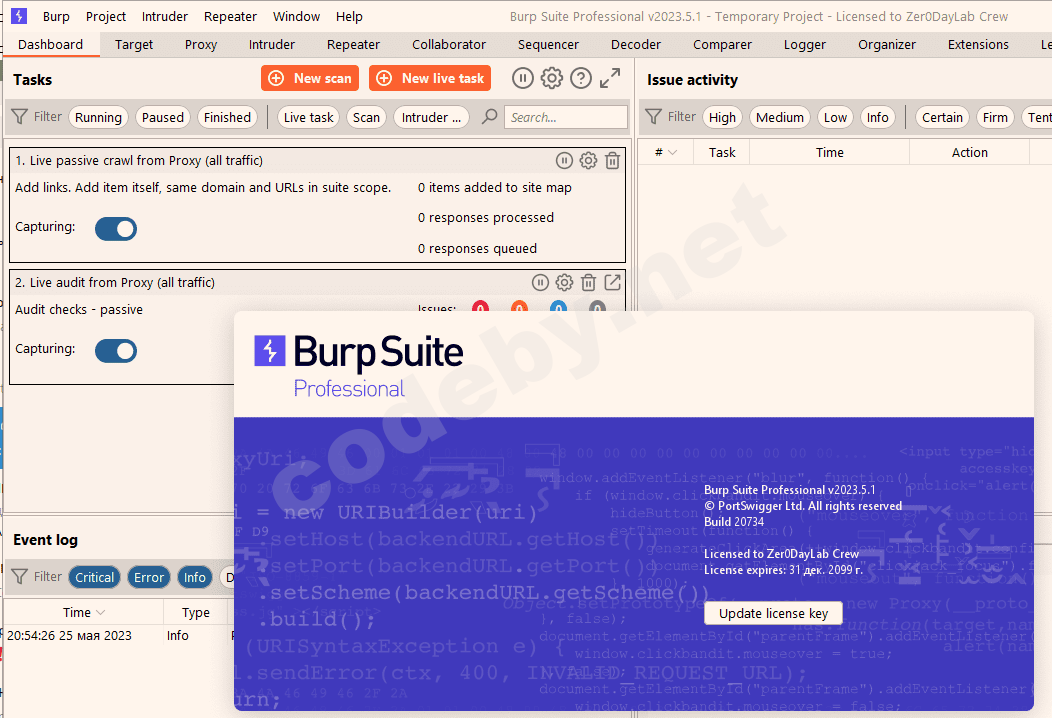Click the Burp logo icon in the menu bar

tap(19, 16)
